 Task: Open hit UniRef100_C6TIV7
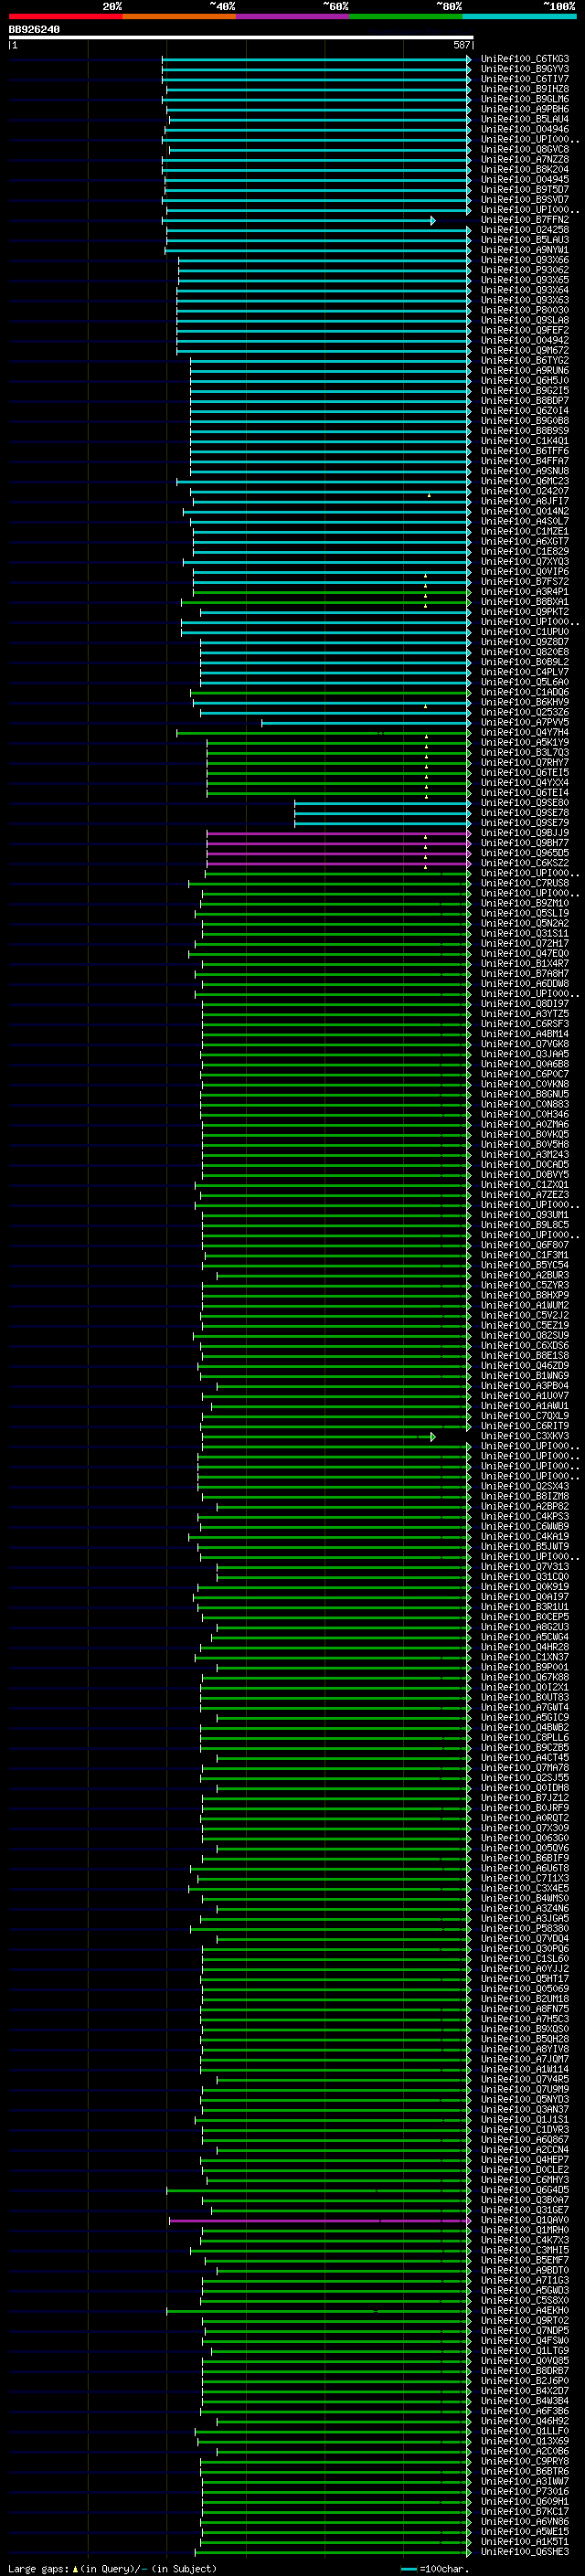[x=525, y=79]
